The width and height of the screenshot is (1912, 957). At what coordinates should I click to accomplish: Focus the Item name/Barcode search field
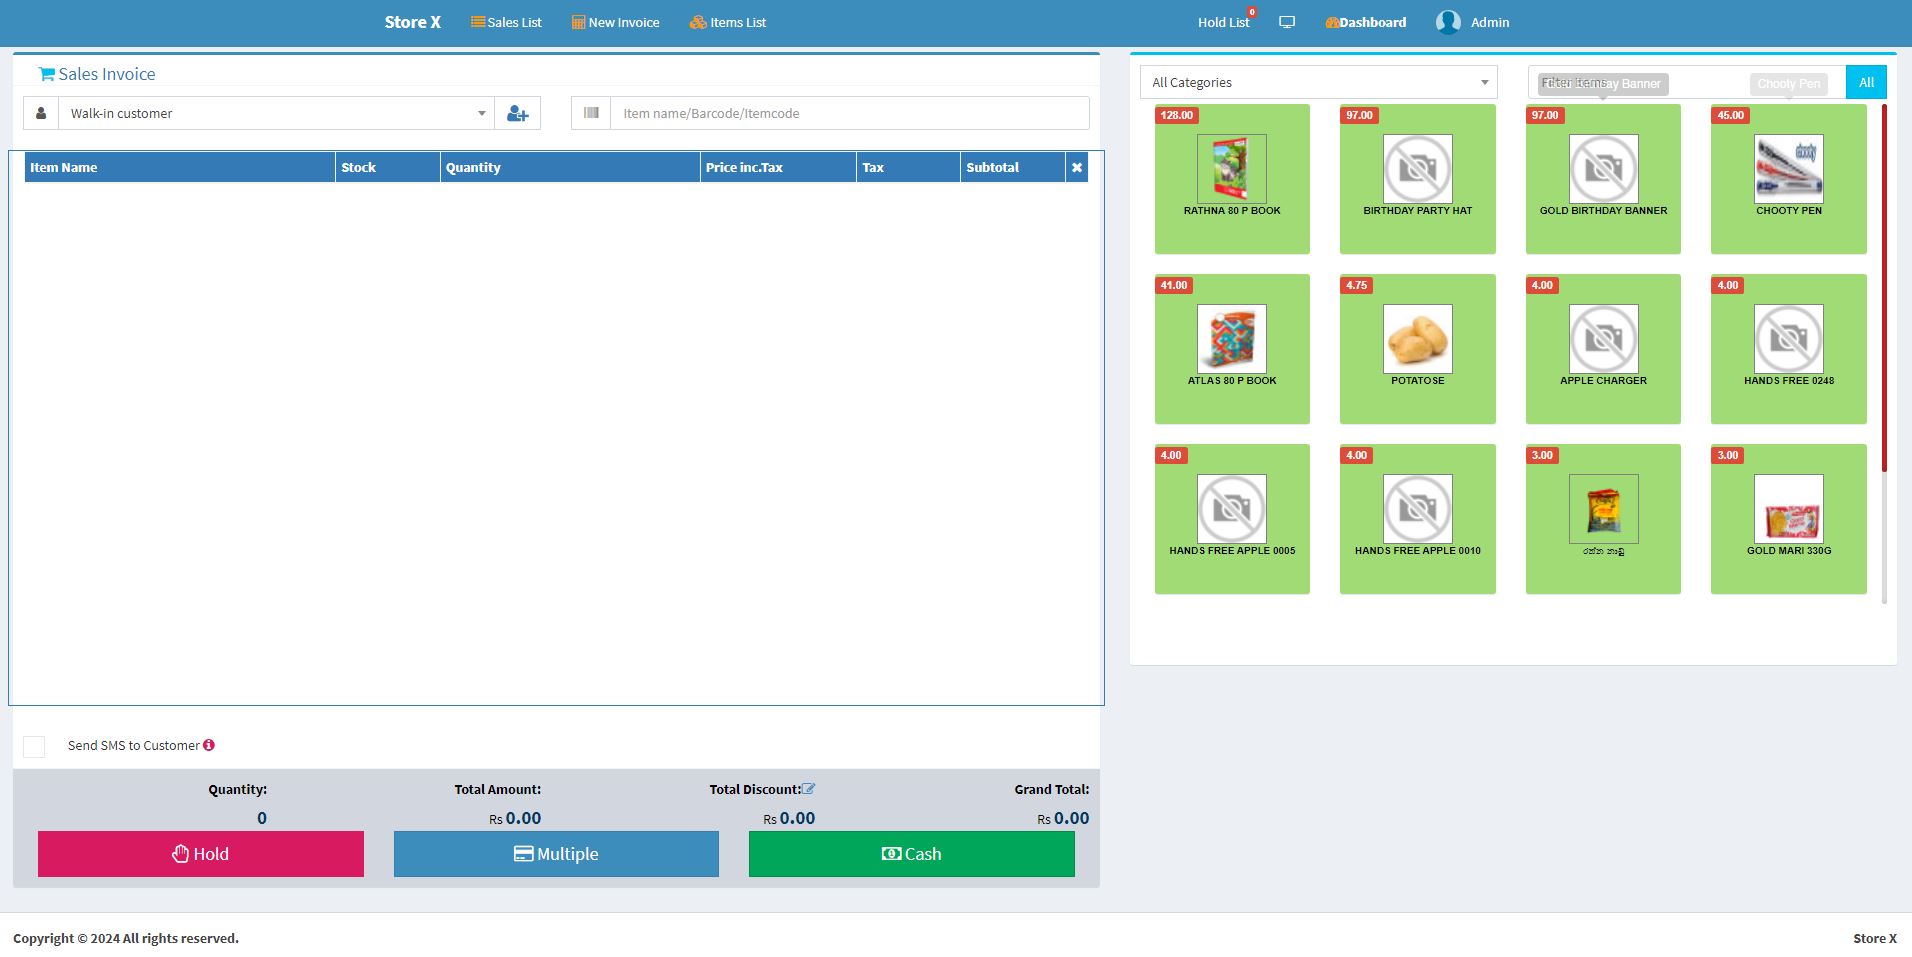[849, 114]
